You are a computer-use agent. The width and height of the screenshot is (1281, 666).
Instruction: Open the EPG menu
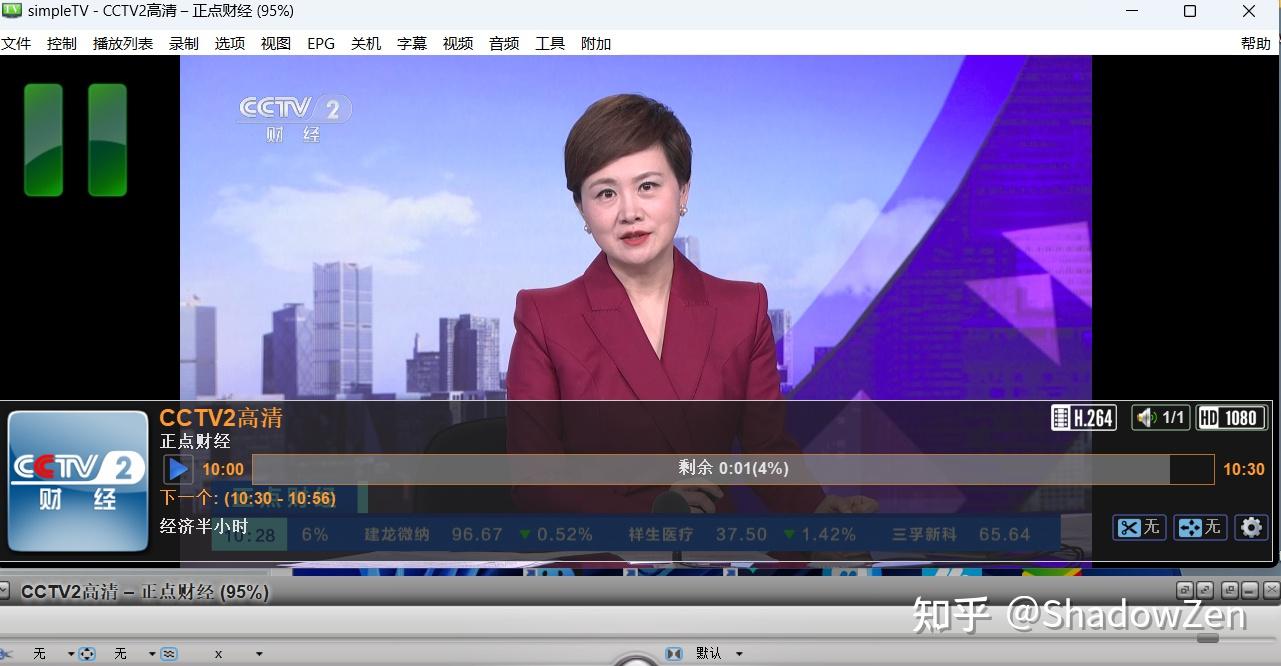(321, 43)
